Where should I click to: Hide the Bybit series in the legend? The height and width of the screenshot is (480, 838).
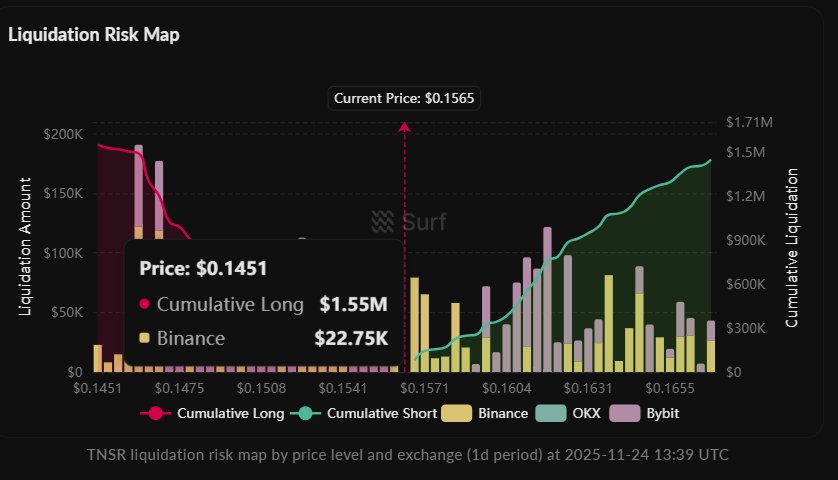(x=661, y=412)
